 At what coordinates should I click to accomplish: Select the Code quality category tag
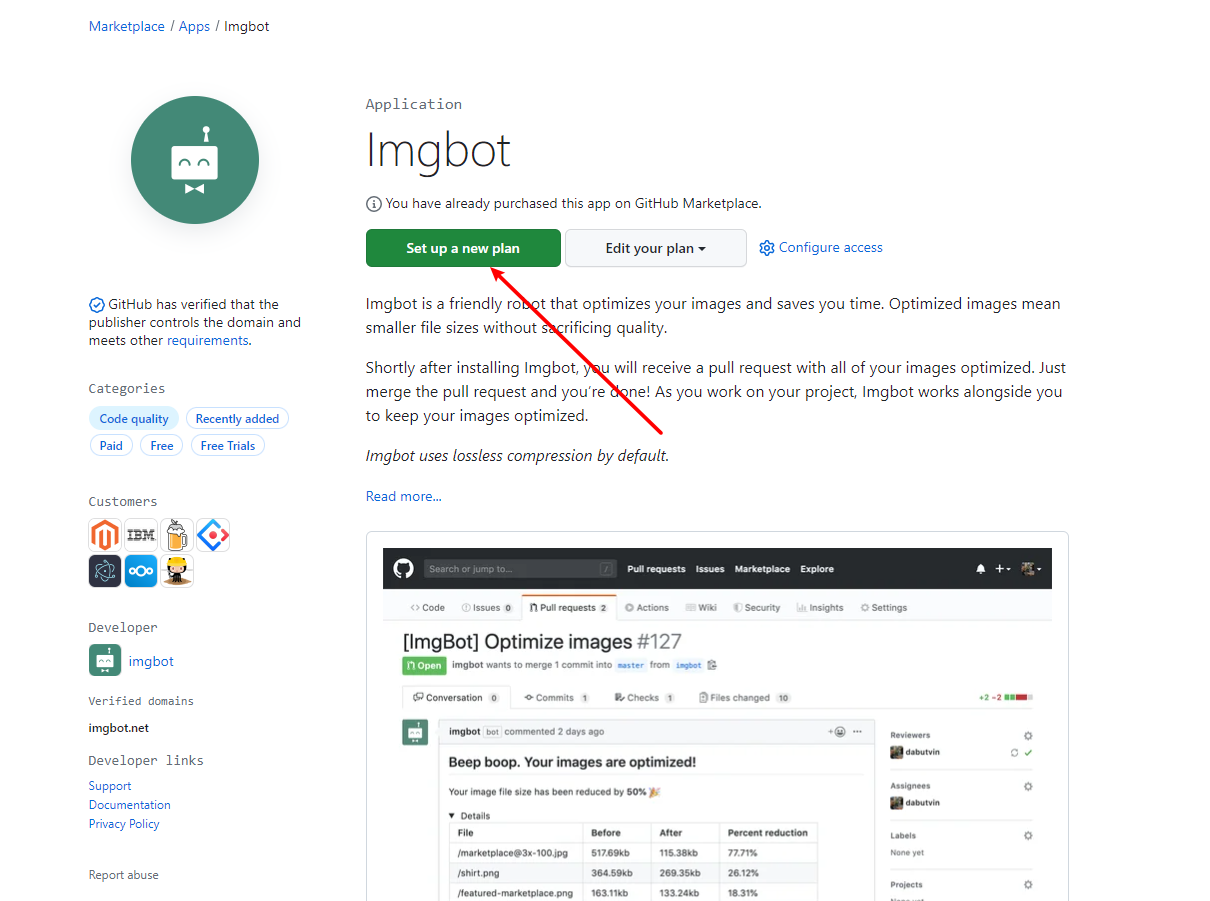click(x=134, y=419)
